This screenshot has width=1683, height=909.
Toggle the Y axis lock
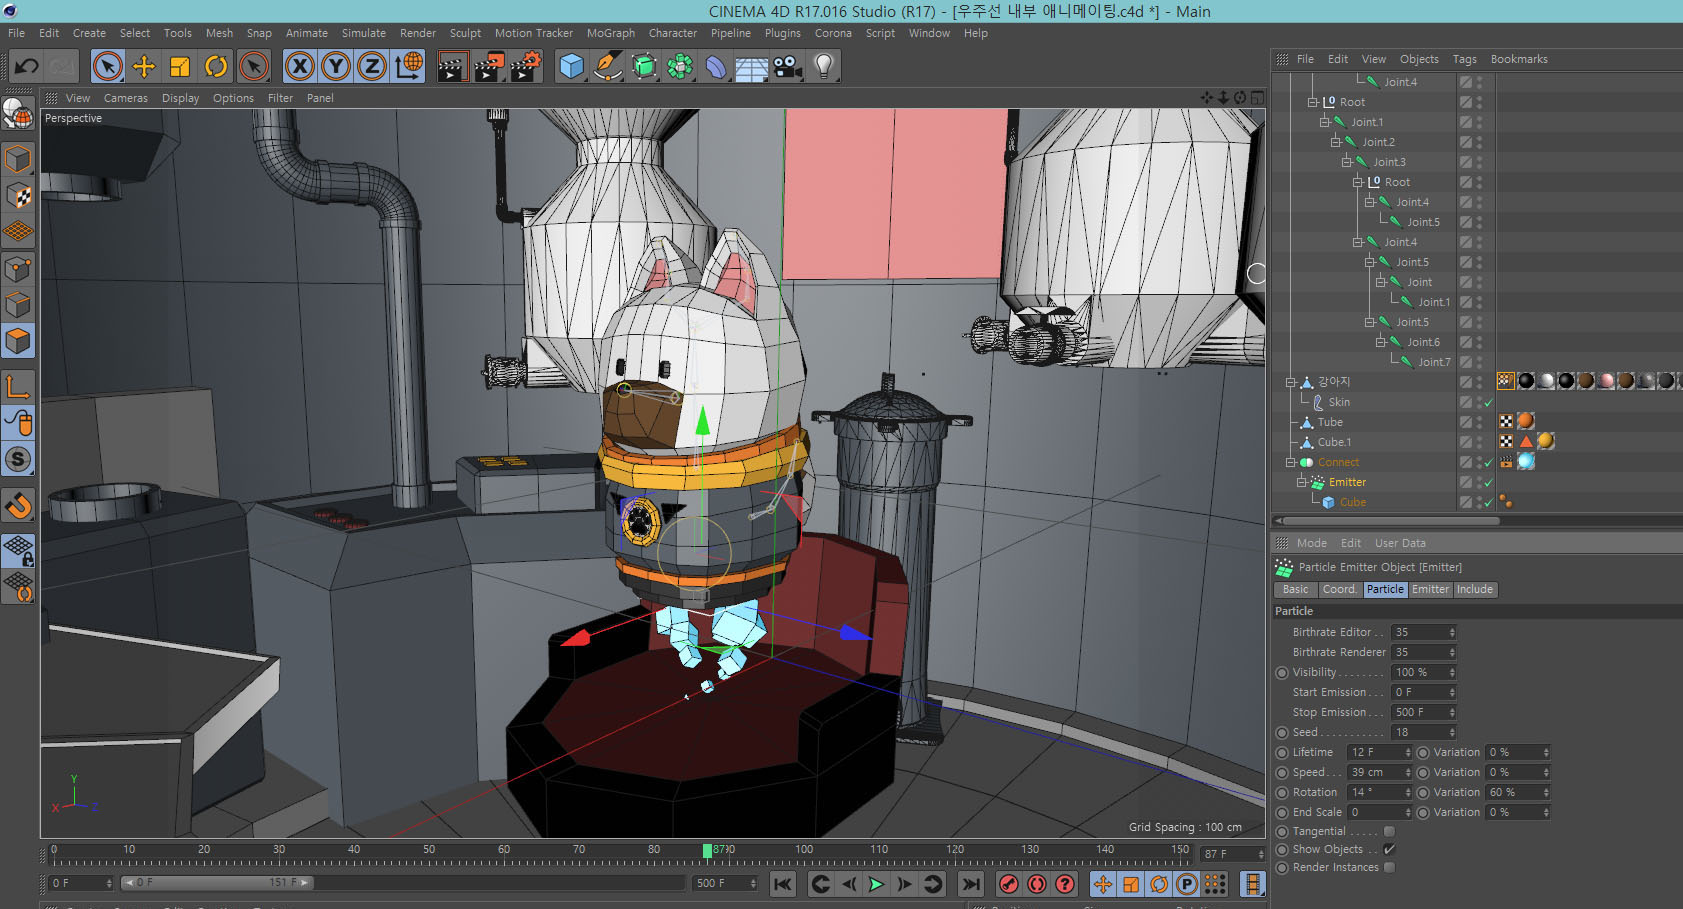coord(336,66)
